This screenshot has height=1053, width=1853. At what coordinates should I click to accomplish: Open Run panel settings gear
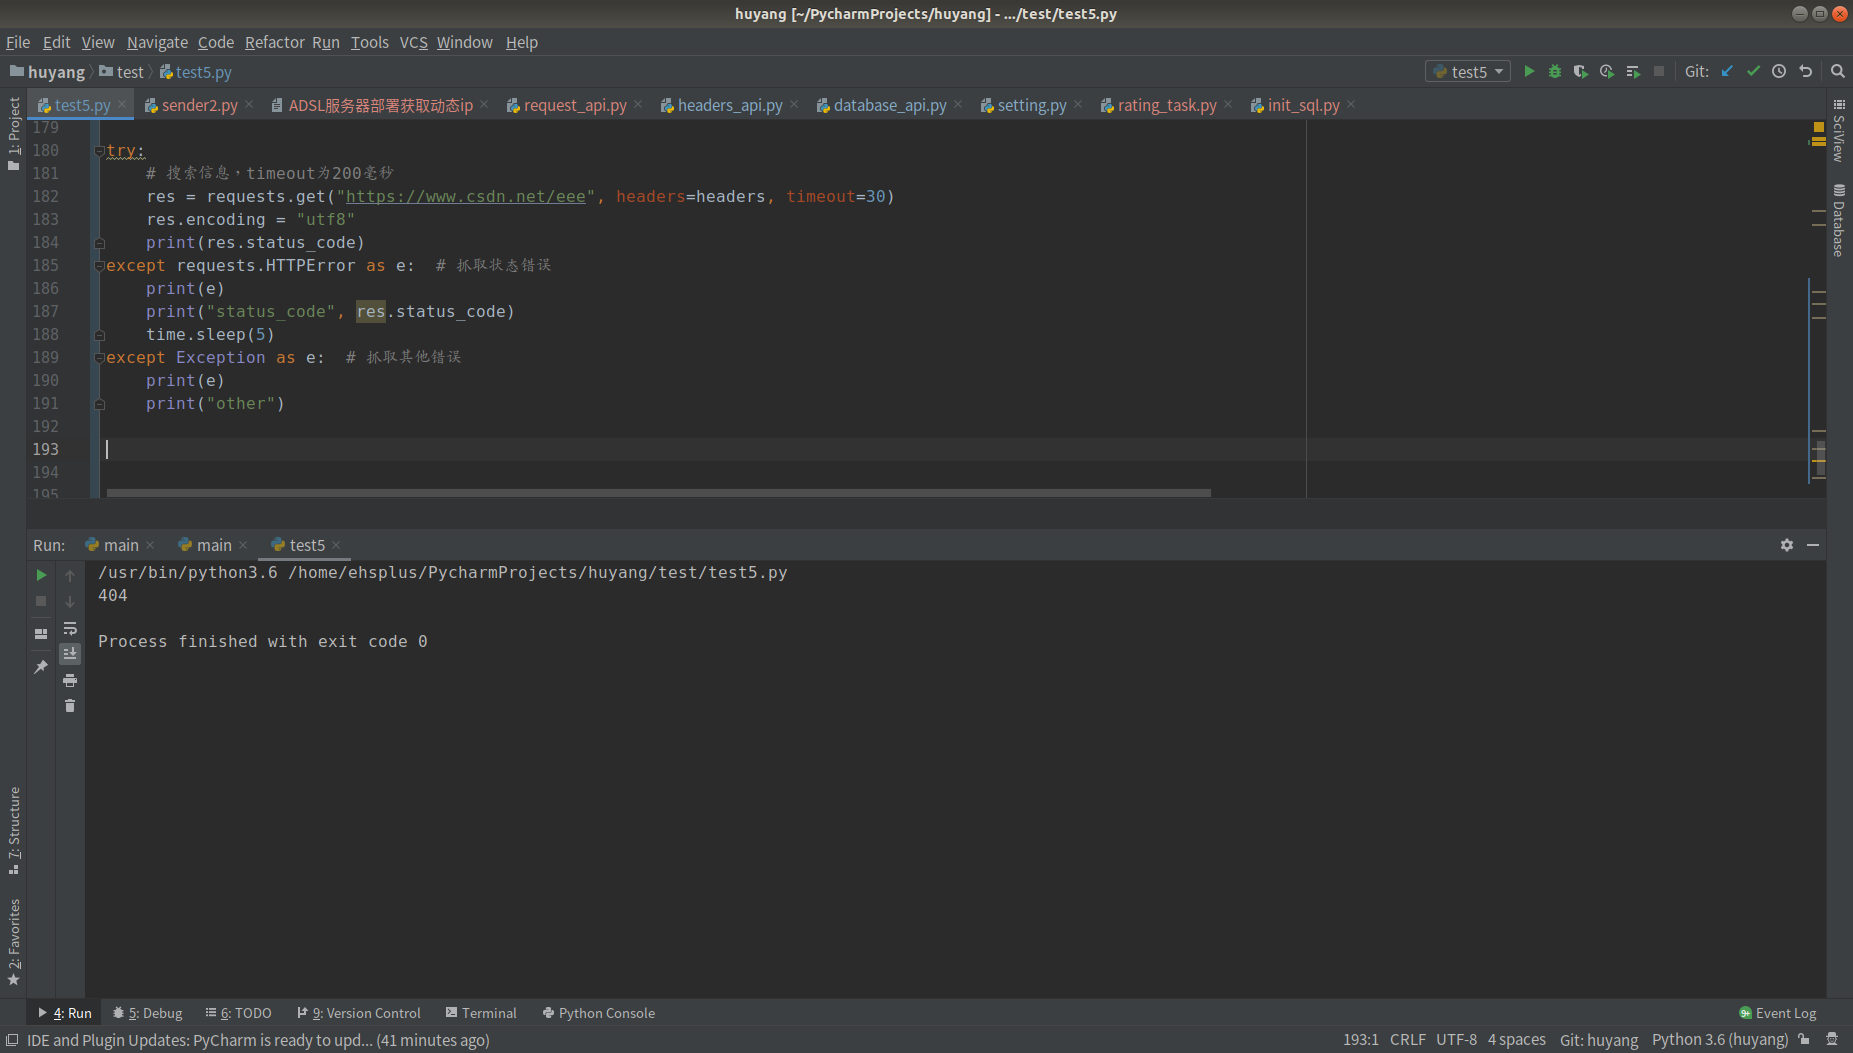point(1787,545)
